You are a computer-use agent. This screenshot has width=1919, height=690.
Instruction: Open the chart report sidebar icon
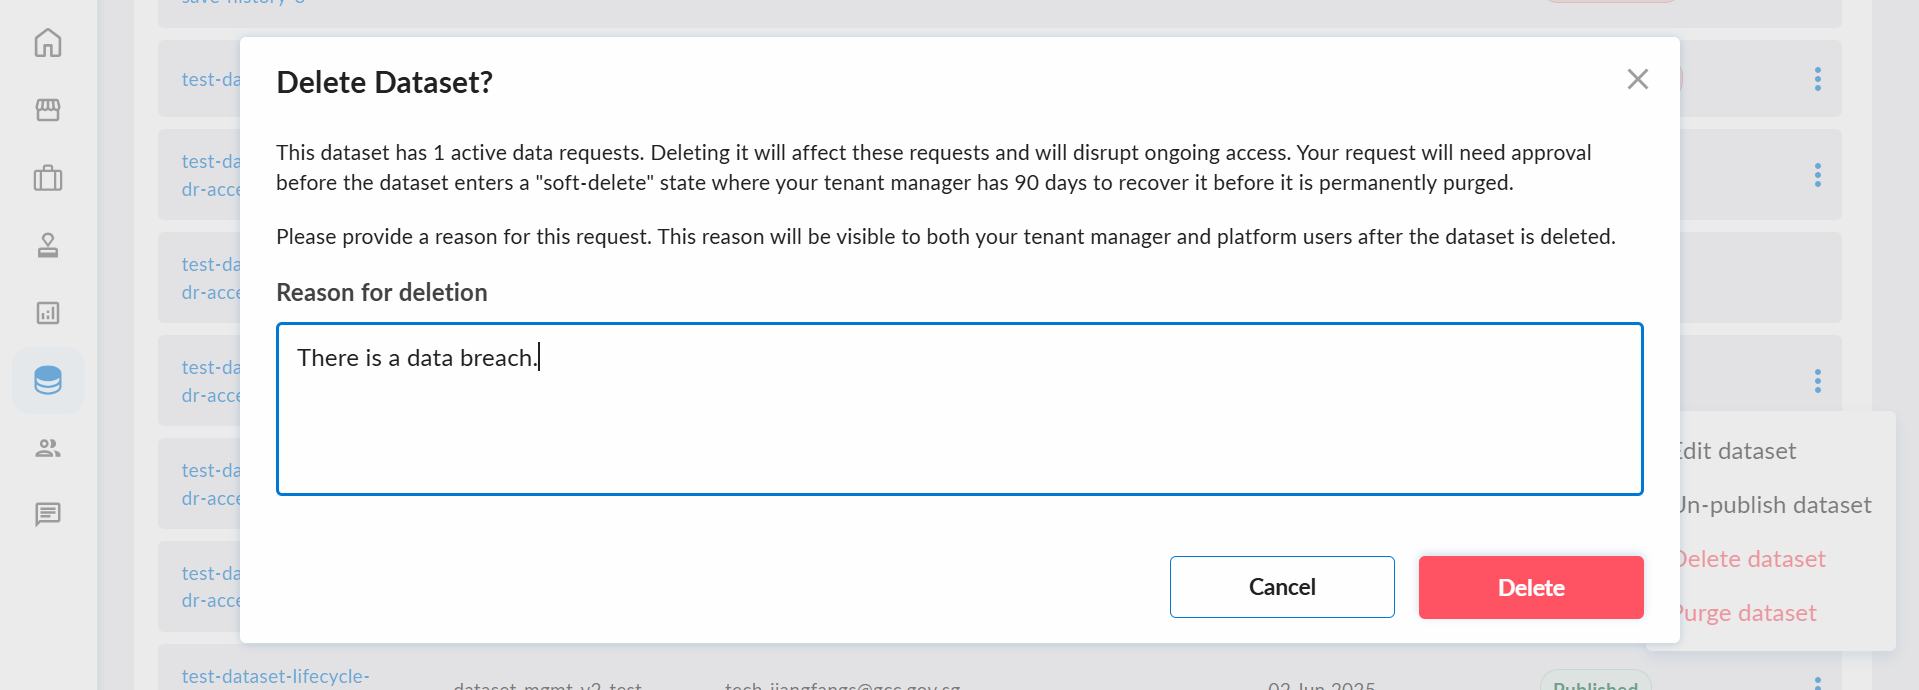(48, 313)
